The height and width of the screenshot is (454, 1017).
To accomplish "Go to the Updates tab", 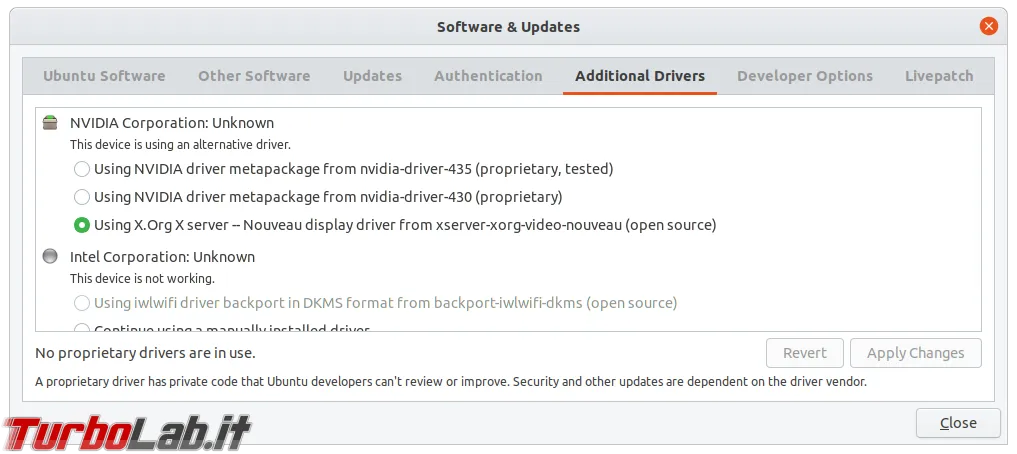I will click(372, 76).
